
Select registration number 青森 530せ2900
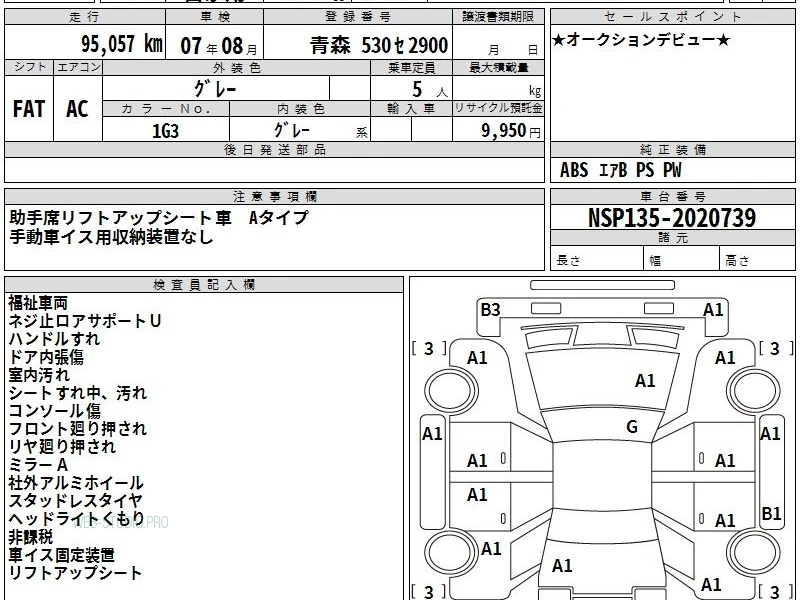pyautogui.click(x=379, y=45)
